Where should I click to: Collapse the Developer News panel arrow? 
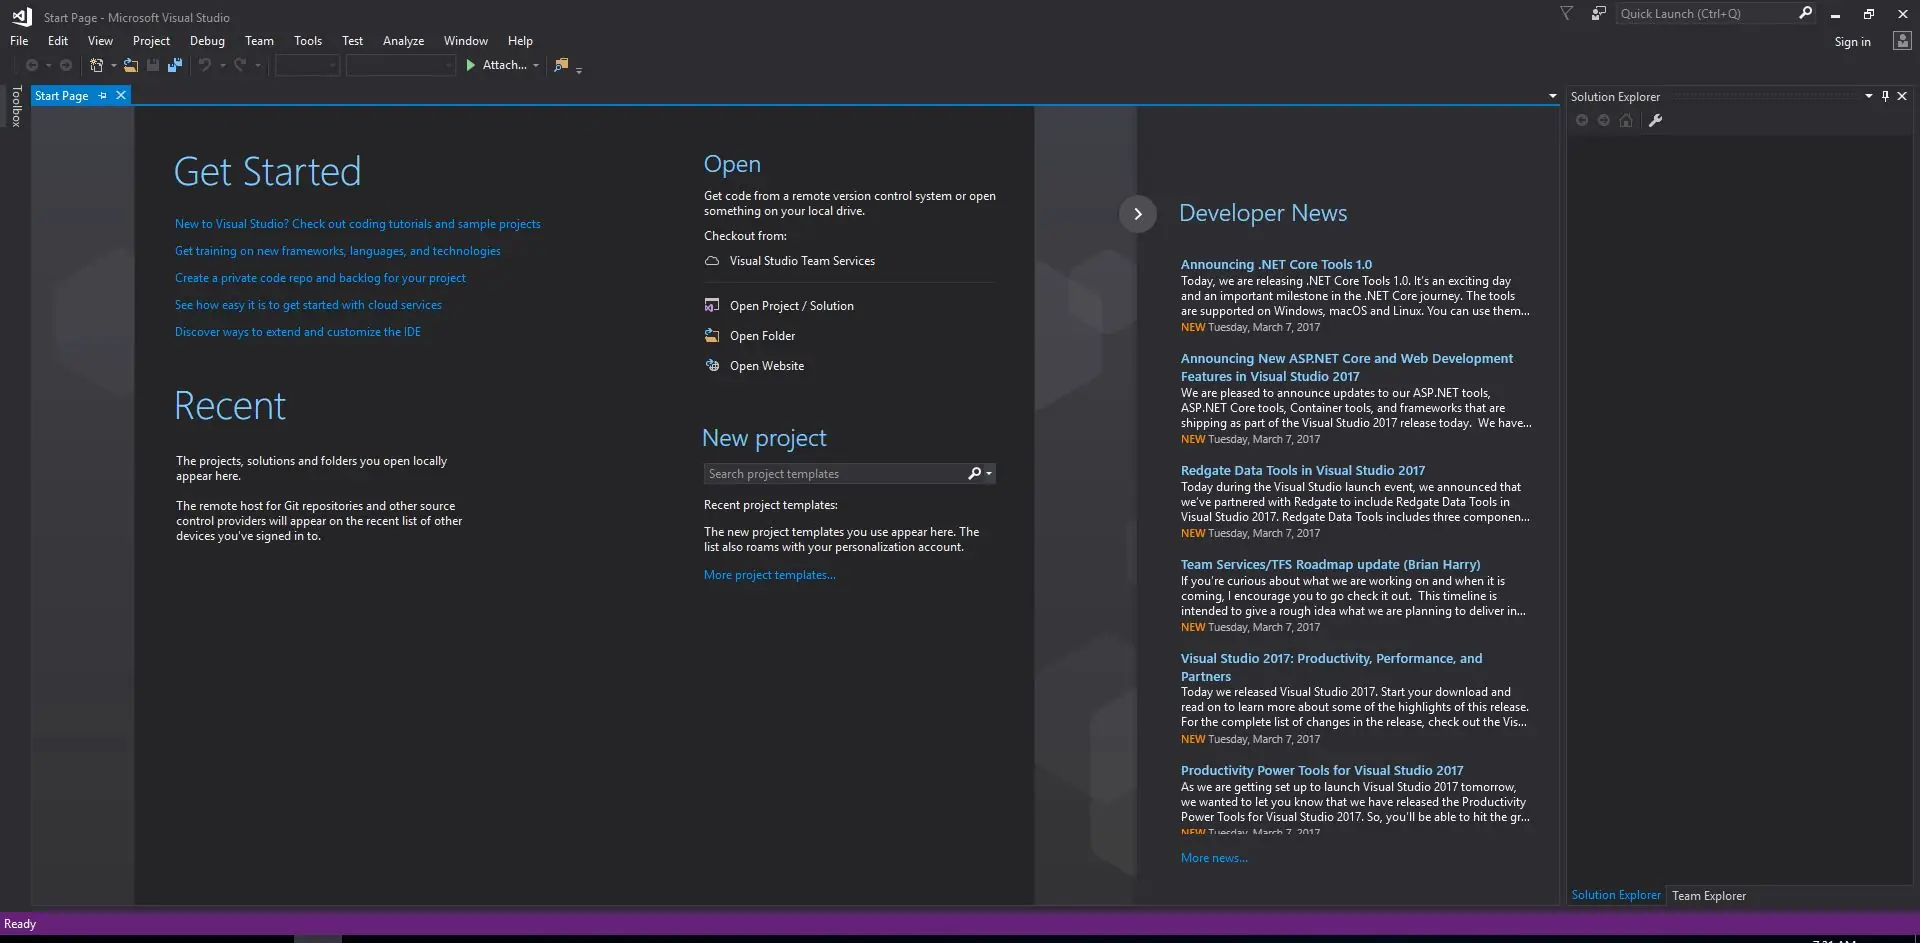click(1137, 214)
